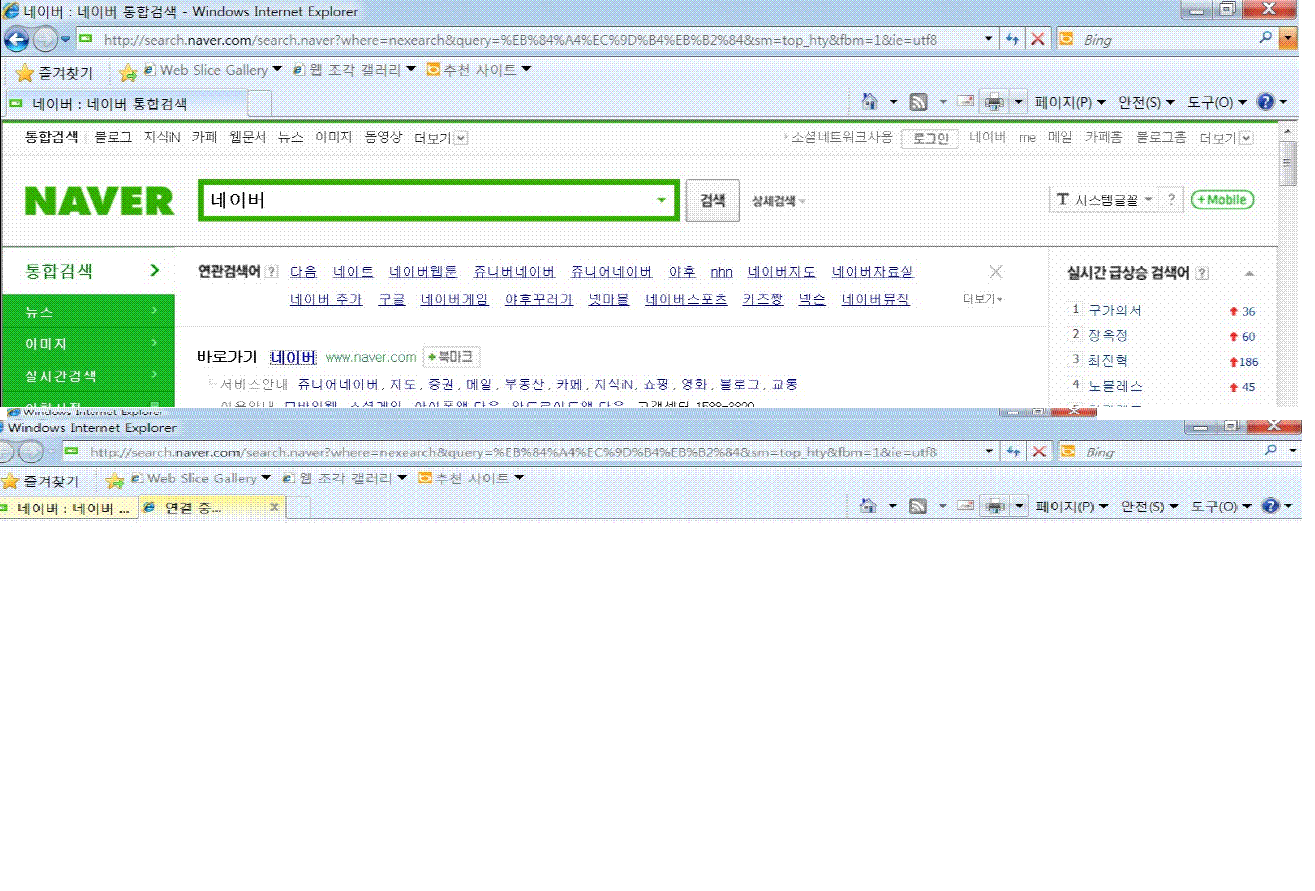Screen dimensions: 1315x891
Task: Select the 블로그 tab on Naver
Action: coord(113,137)
